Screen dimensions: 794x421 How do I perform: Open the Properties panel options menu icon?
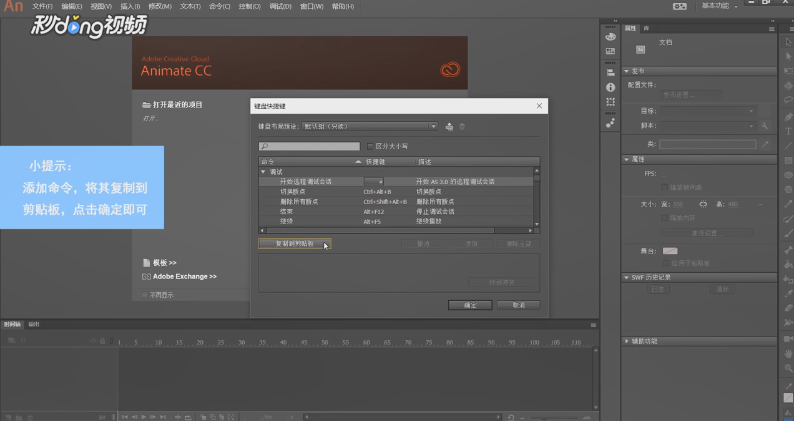tap(771, 29)
